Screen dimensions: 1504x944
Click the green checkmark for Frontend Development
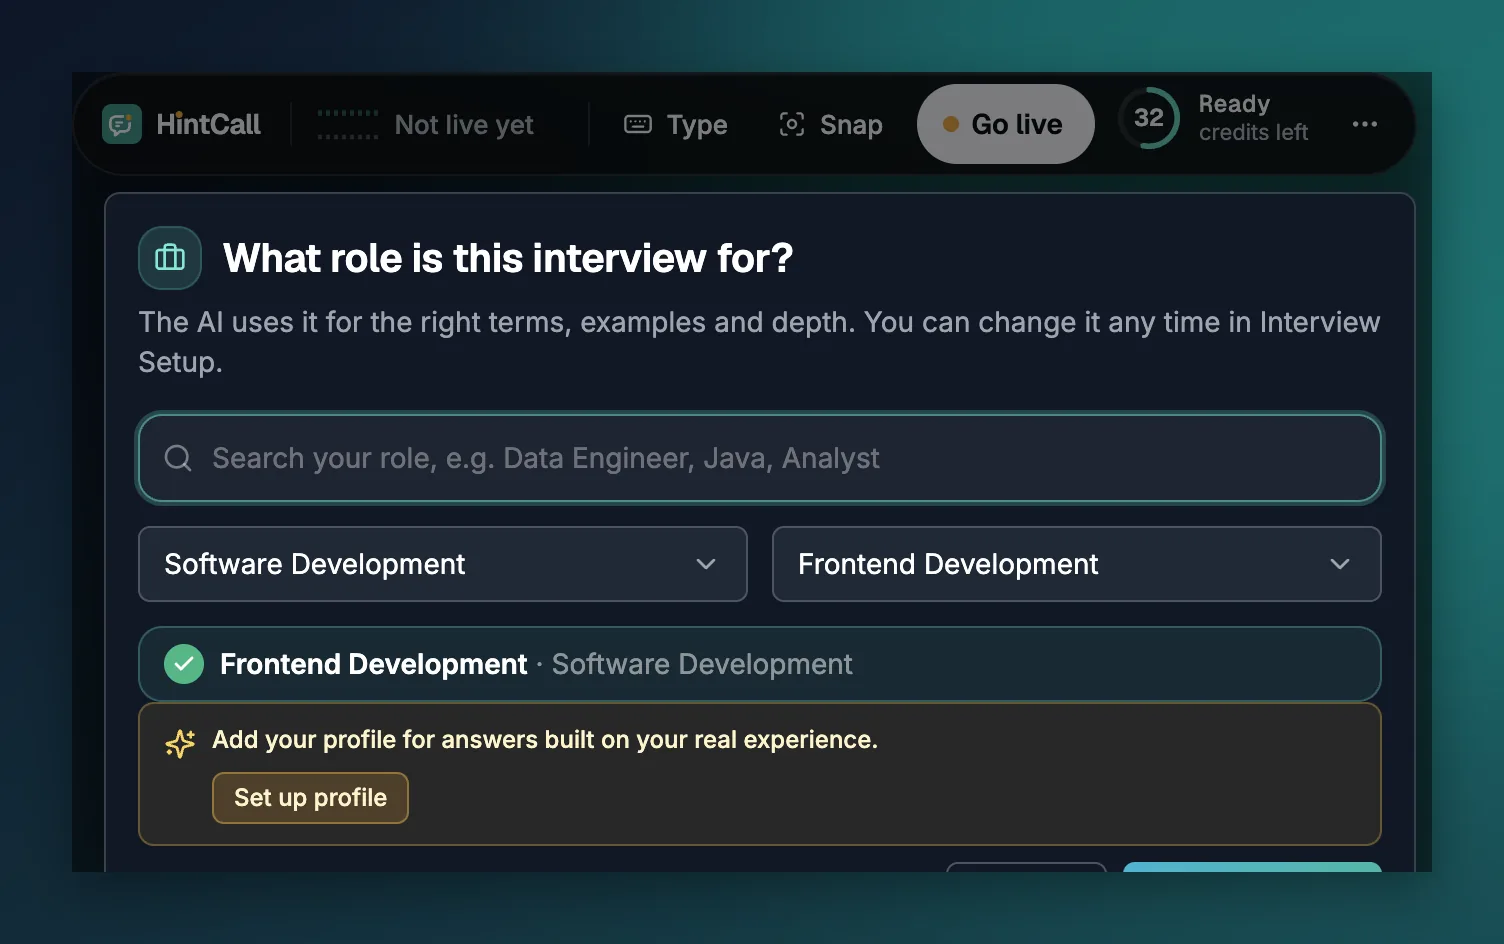click(x=184, y=664)
